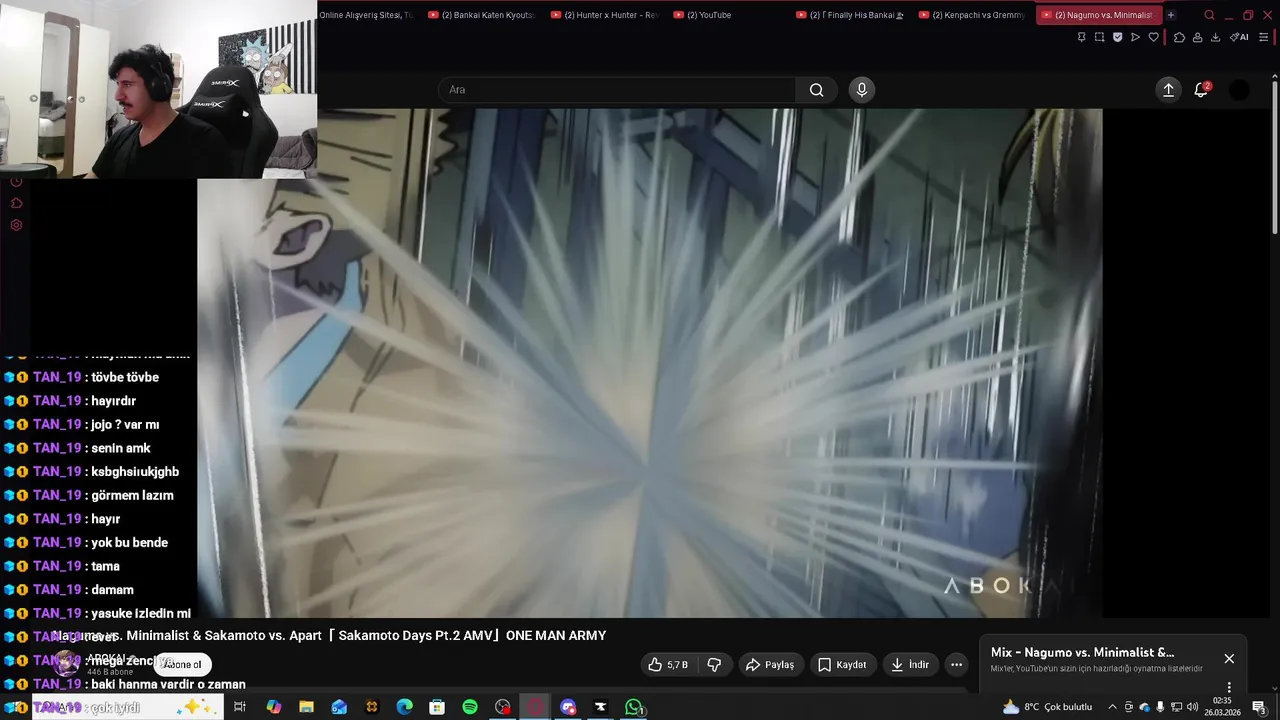Open Task View in taskbar
Image resolution: width=1280 pixels, height=720 pixels.
click(x=240, y=707)
